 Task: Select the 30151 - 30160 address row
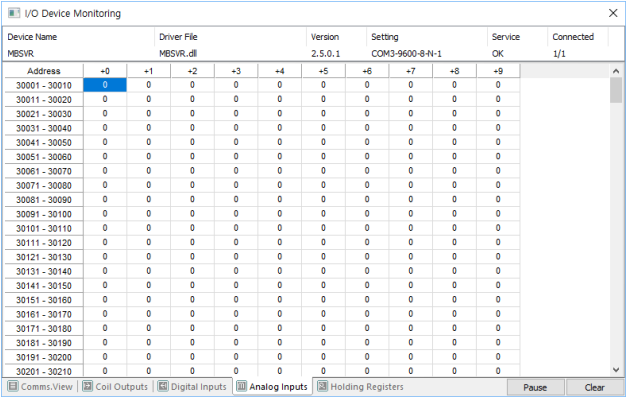pyautogui.click(x=44, y=300)
